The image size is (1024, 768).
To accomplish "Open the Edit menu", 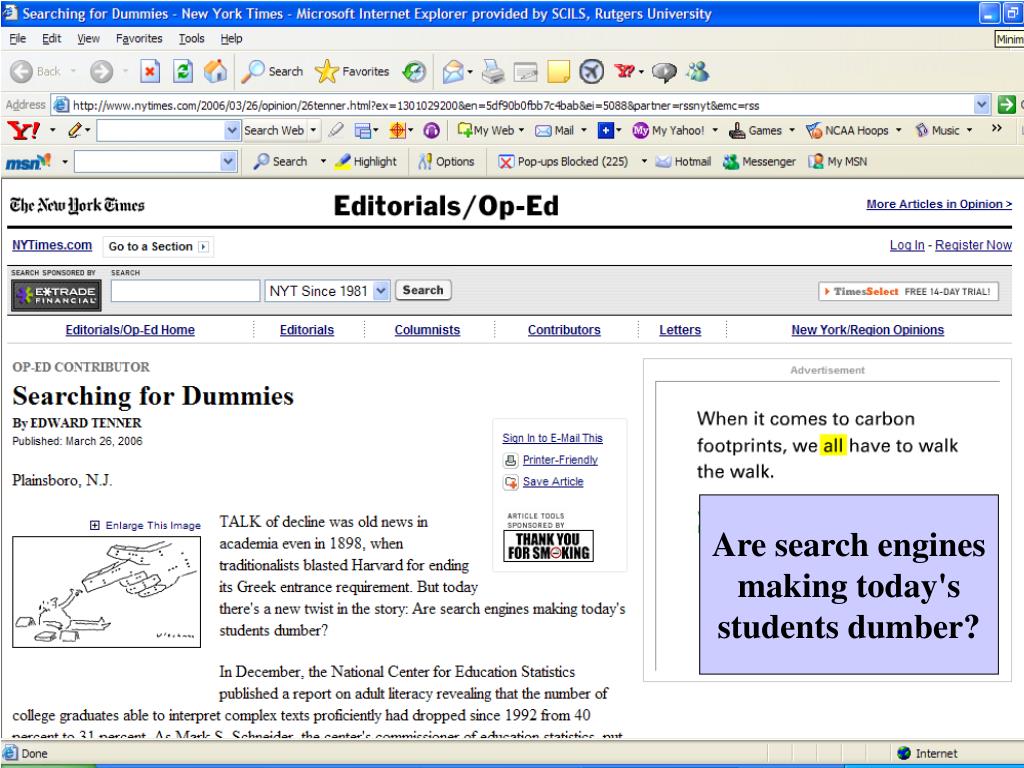I will click(x=52, y=39).
